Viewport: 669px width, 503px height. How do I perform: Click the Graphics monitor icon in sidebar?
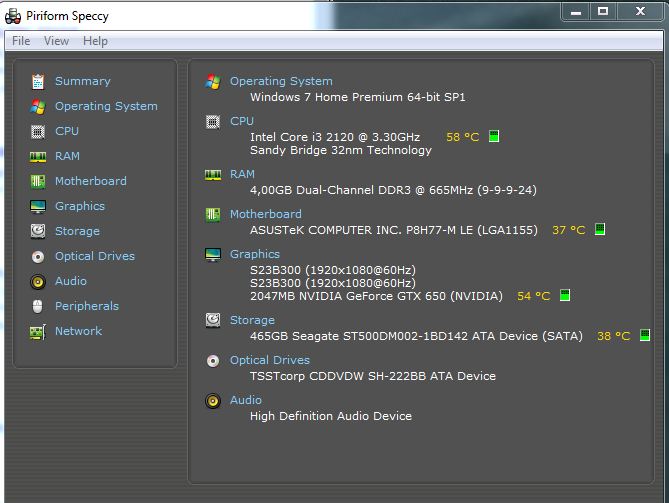coord(38,206)
